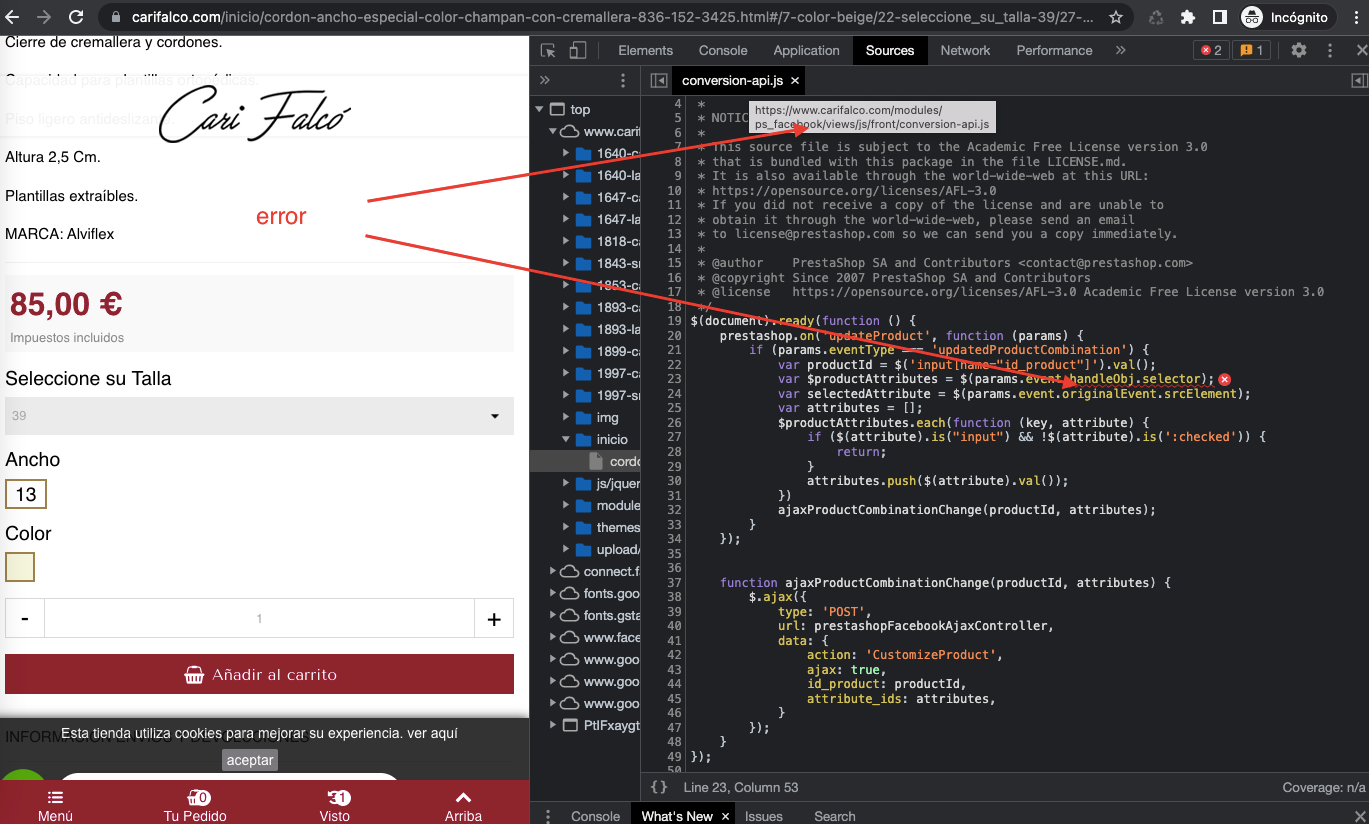Image resolution: width=1369 pixels, height=824 pixels.
Task: Select Ancho size 13 option
Action: (26, 494)
